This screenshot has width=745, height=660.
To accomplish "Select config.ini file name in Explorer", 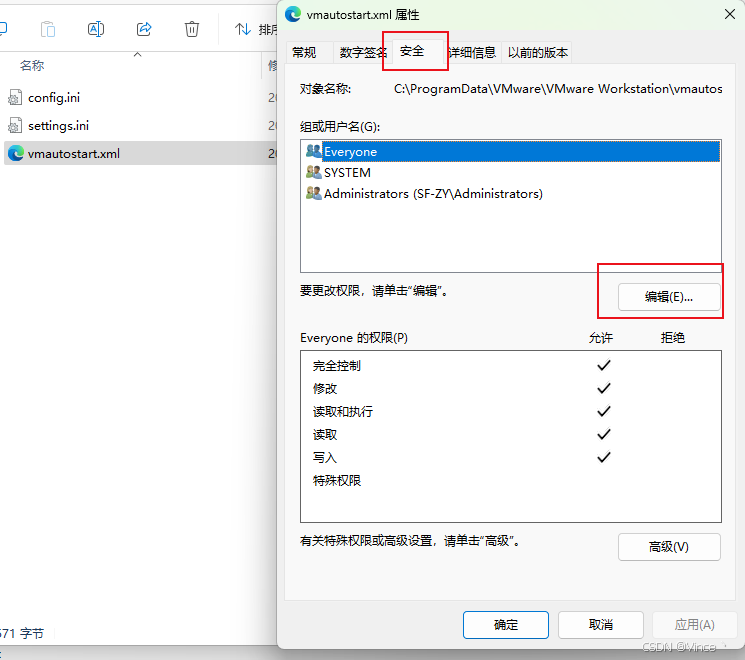I will 54,98.
